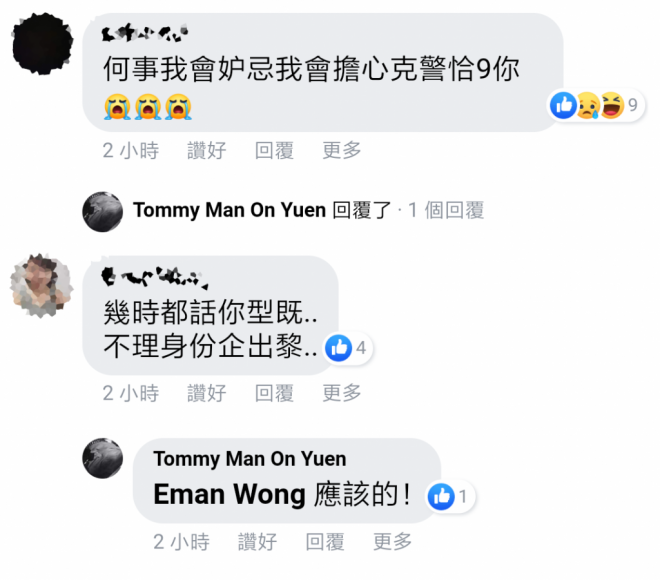Click the laughing haha reaction icon on first comment
The height and width of the screenshot is (580, 660).
[612, 105]
